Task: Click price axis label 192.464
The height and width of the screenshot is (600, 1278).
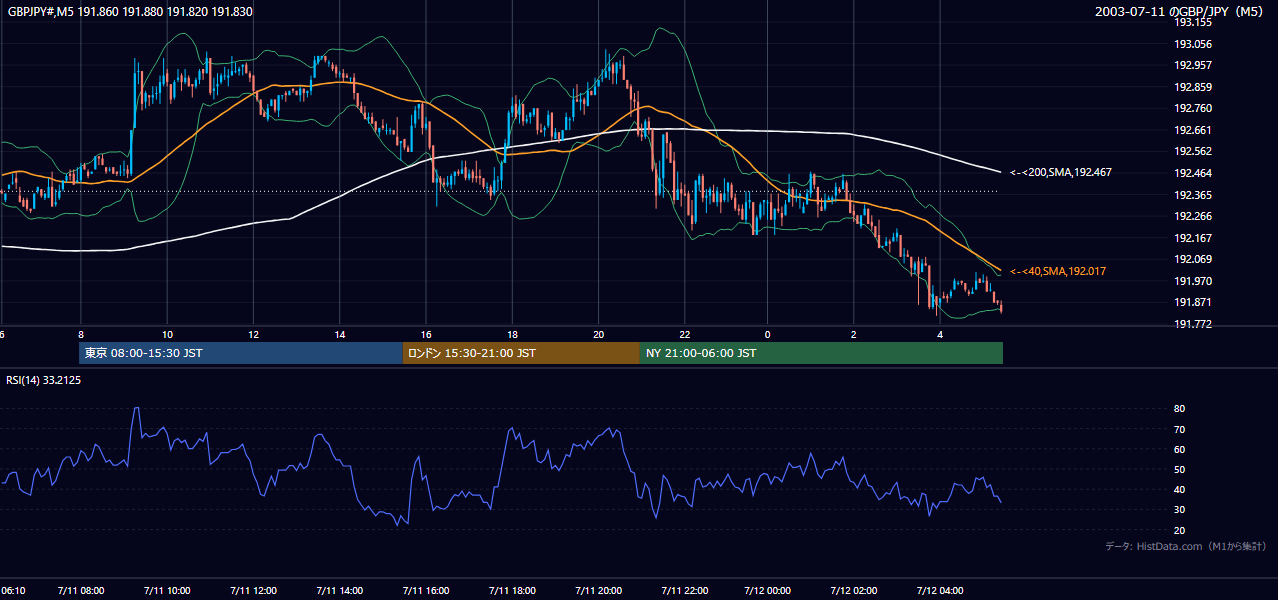Action: tap(1193, 173)
